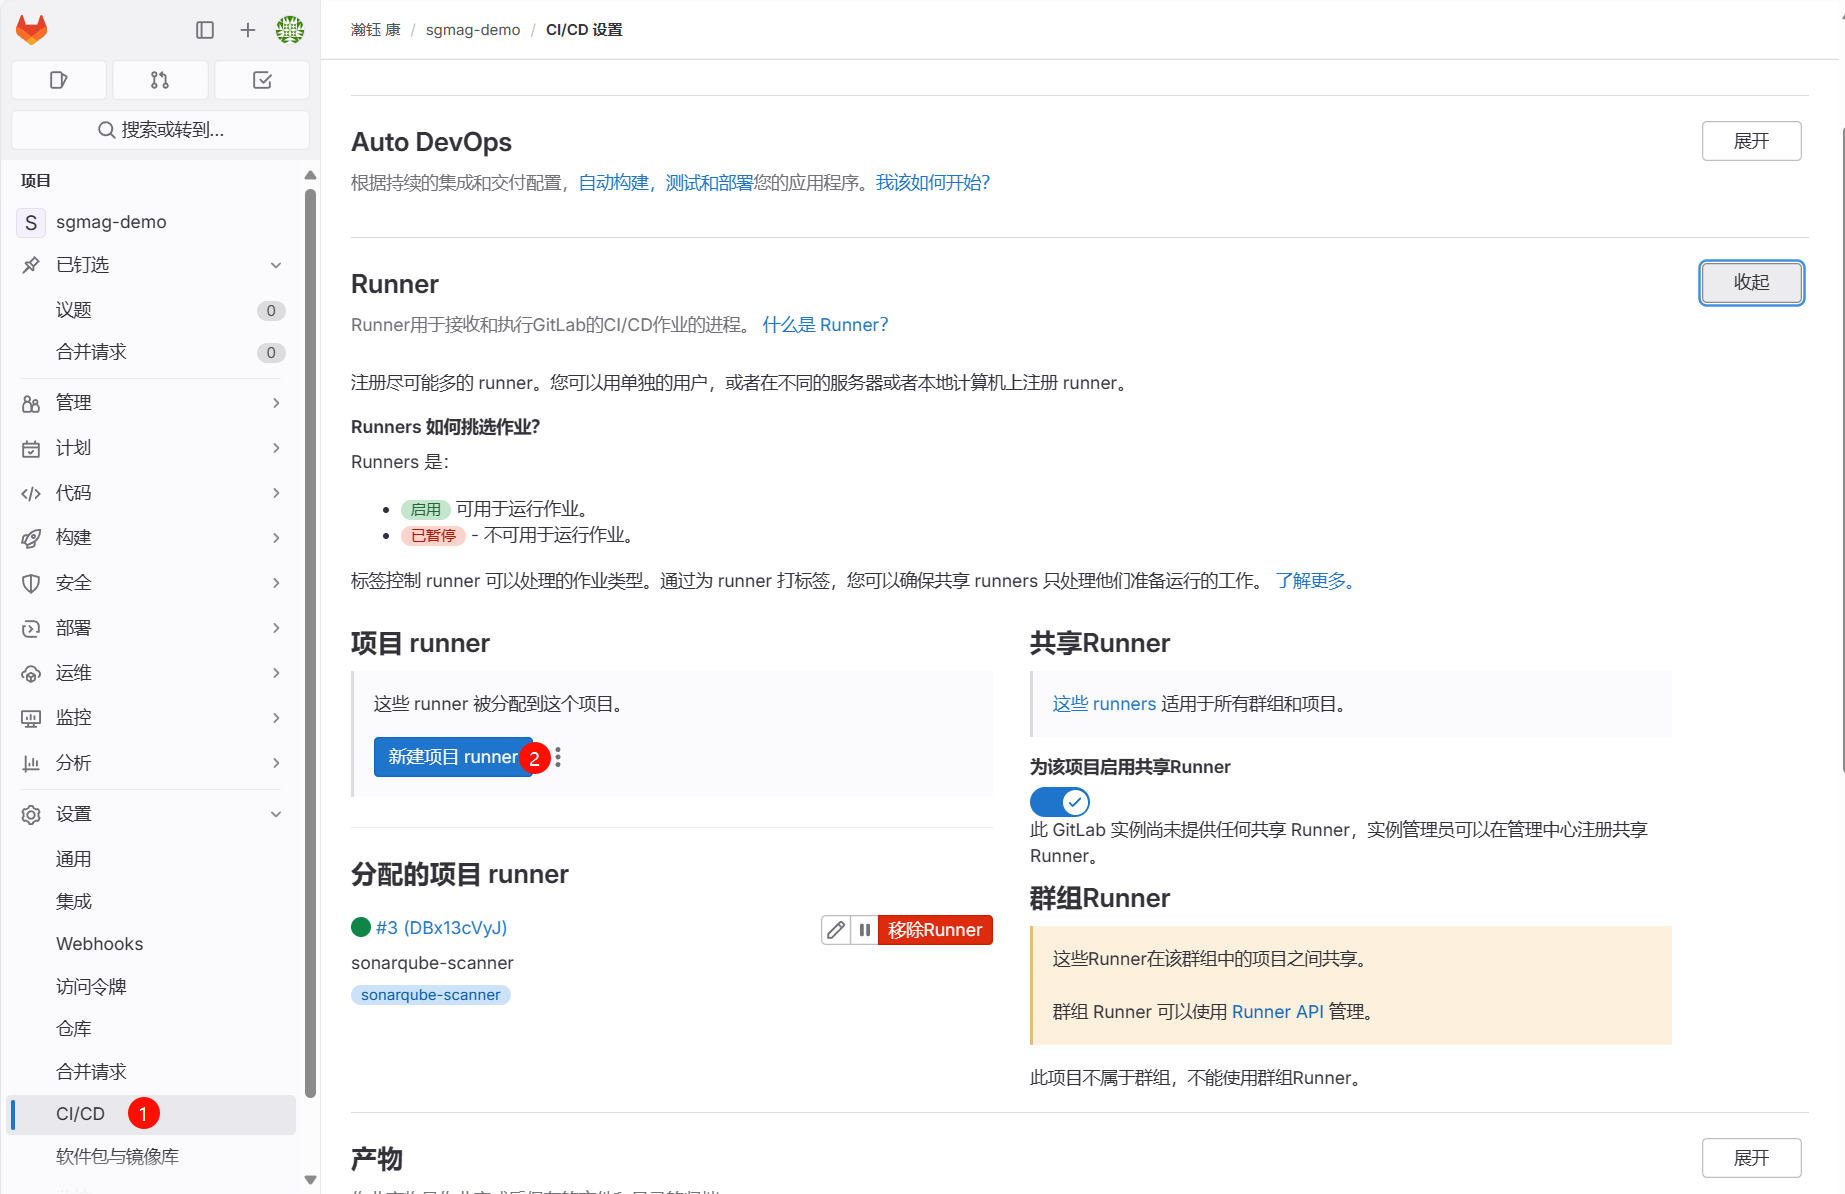Image resolution: width=1845 pixels, height=1194 pixels.
Task: Pause runner #3 with the pause icon
Action: pyautogui.click(x=864, y=930)
